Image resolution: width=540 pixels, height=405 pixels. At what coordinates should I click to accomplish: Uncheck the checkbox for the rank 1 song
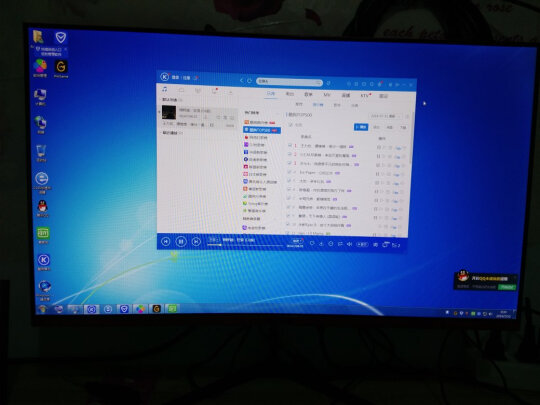click(x=290, y=146)
